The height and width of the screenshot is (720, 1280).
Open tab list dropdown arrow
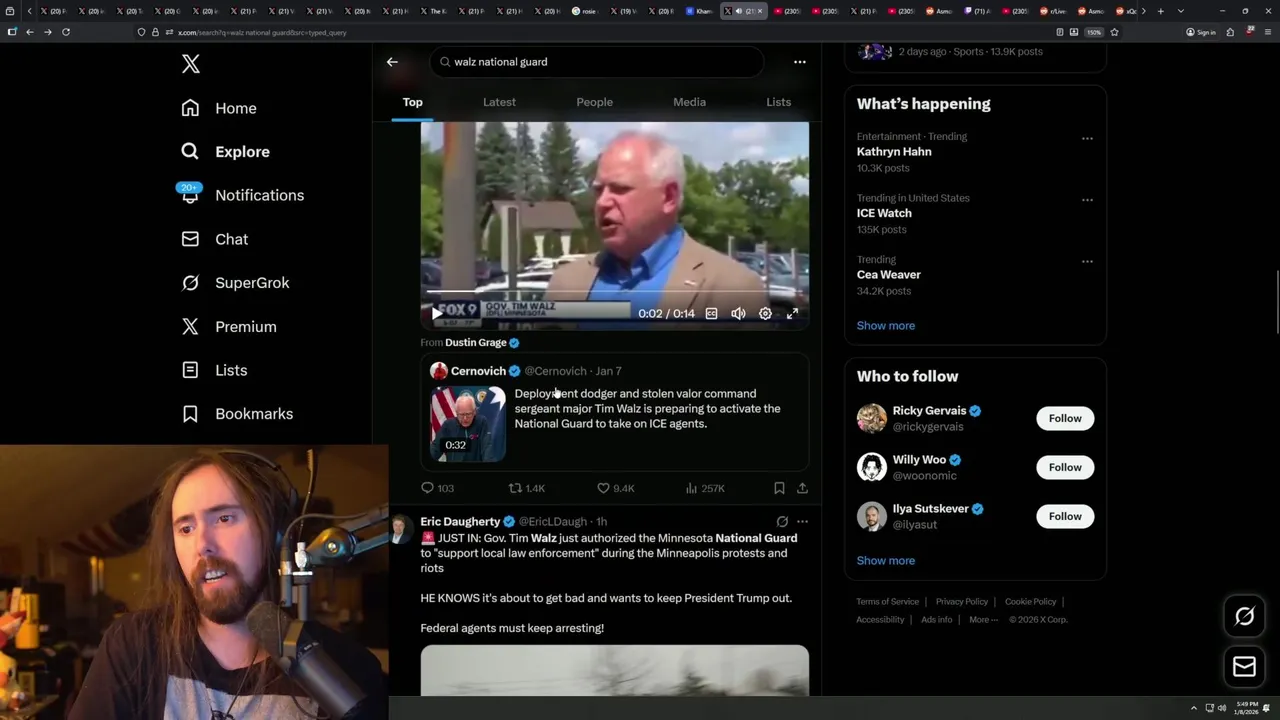tap(1181, 11)
